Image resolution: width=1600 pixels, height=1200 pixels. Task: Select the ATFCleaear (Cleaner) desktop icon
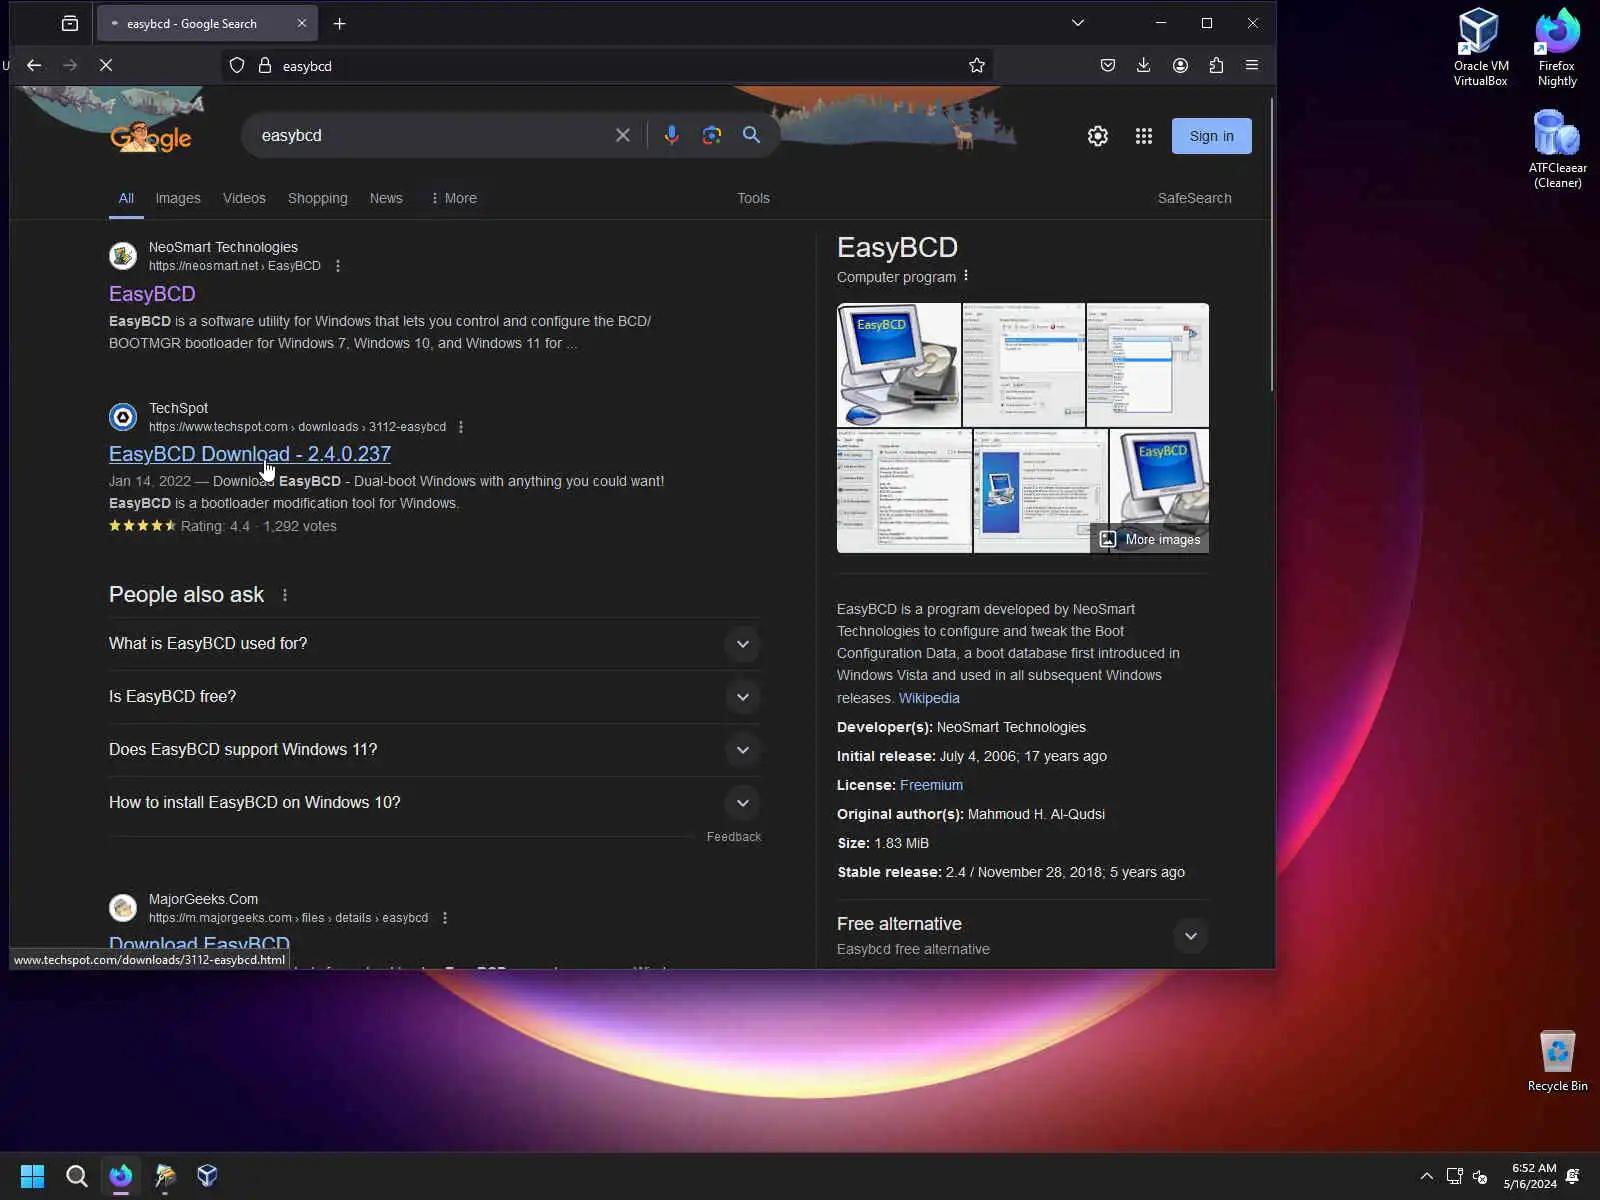(1557, 149)
